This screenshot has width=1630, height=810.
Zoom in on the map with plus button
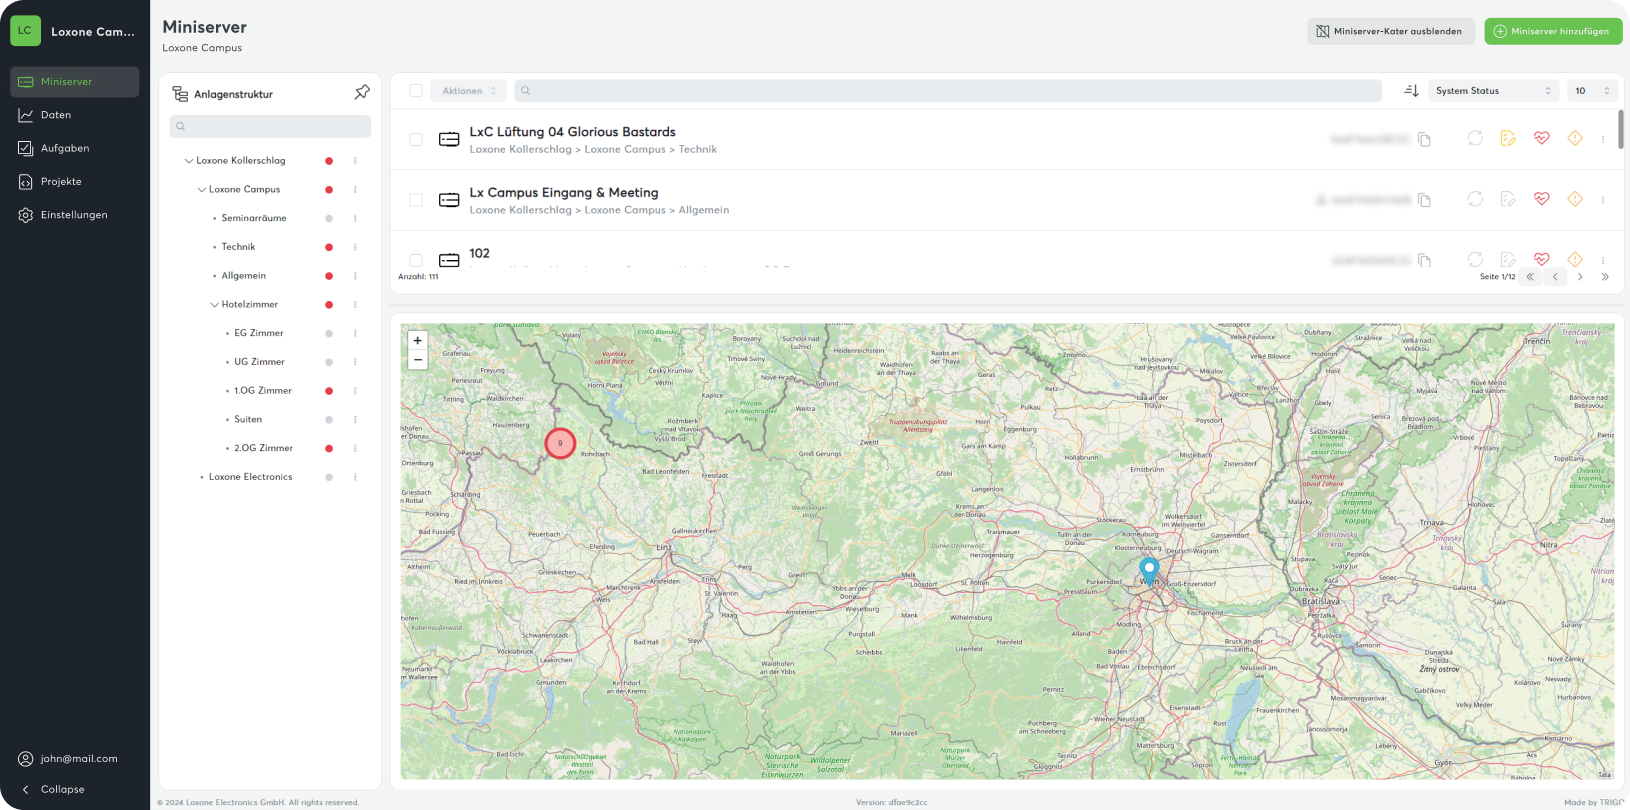[418, 340]
